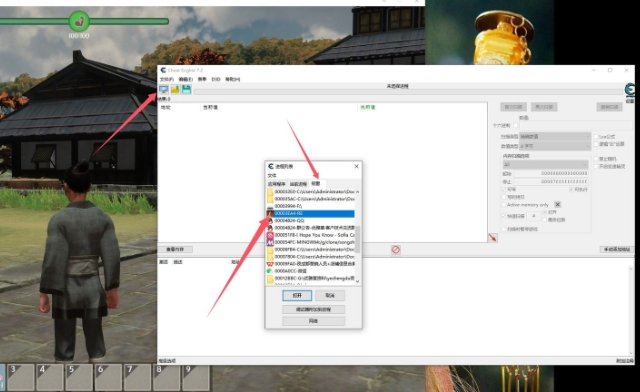Toggle the logical NOT operation checkbox

pos(596,144)
